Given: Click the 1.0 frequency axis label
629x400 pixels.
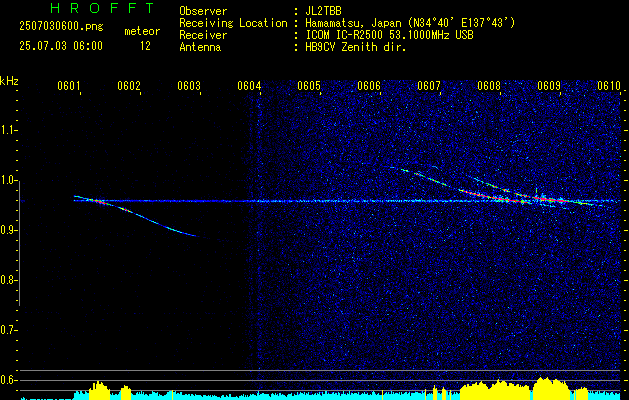Looking at the screenshot, I should [x=8, y=180].
